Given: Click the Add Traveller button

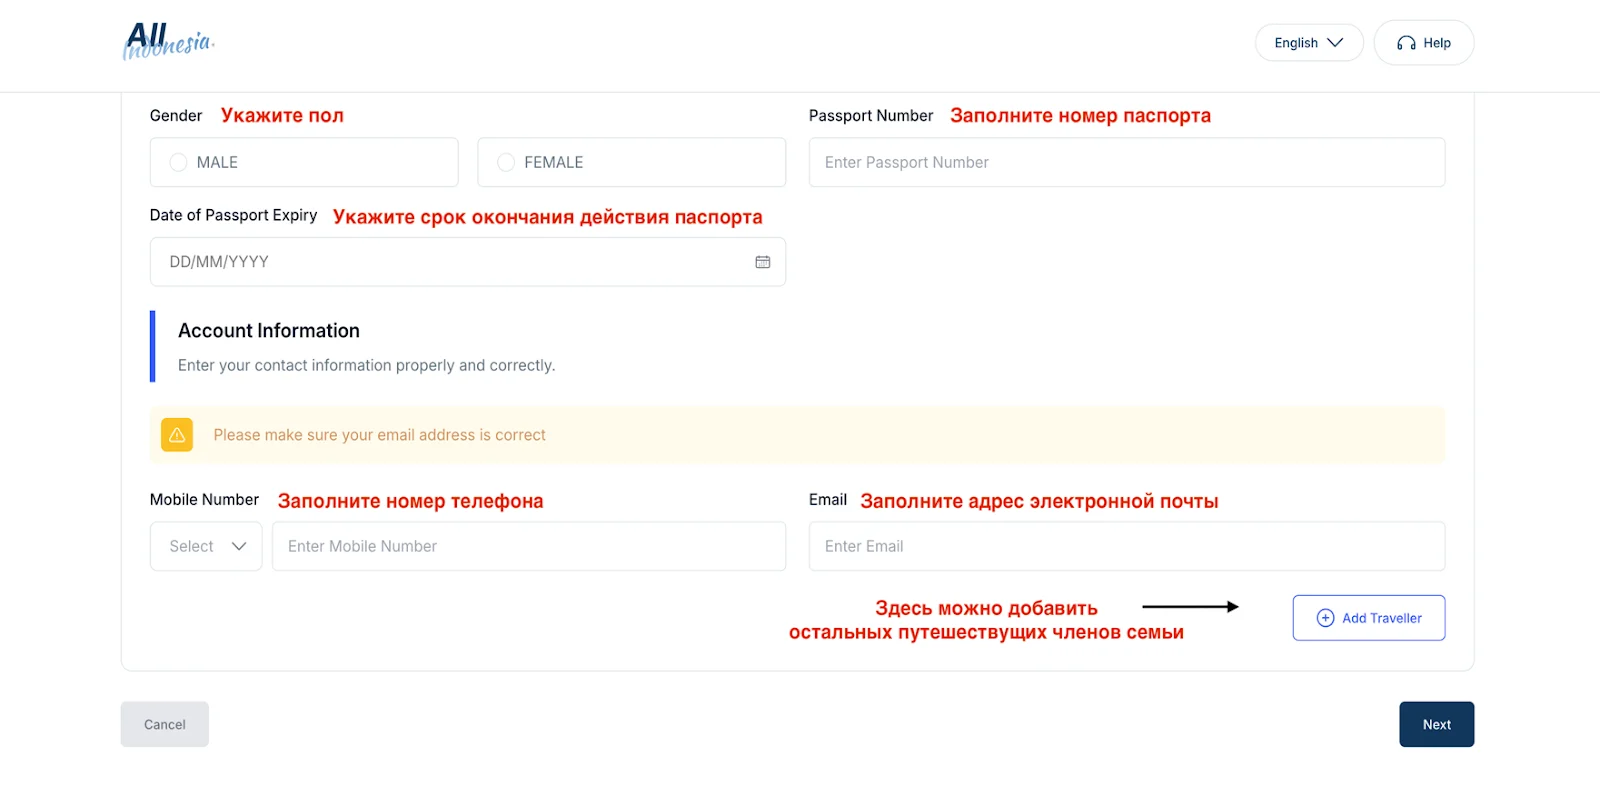Looking at the screenshot, I should (1368, 617).
